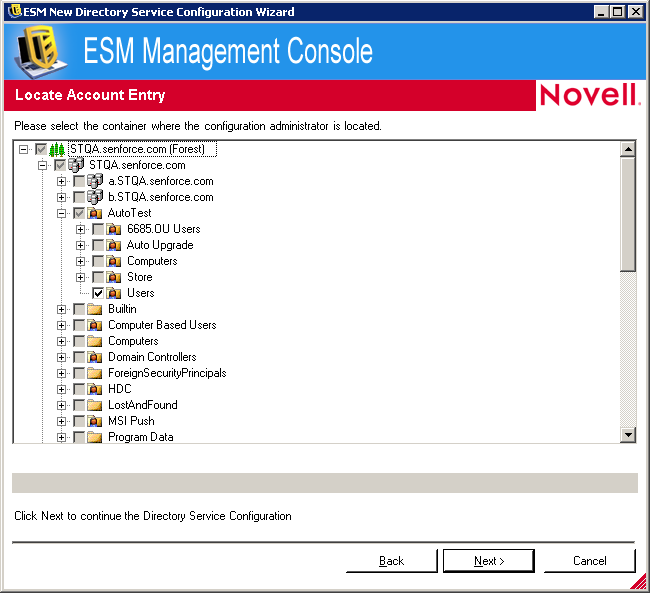The height and width of the screenshot is (593, 650).
Task: Click the domain icon of b.STQA.senforce.com
Action: coord(95,197)
